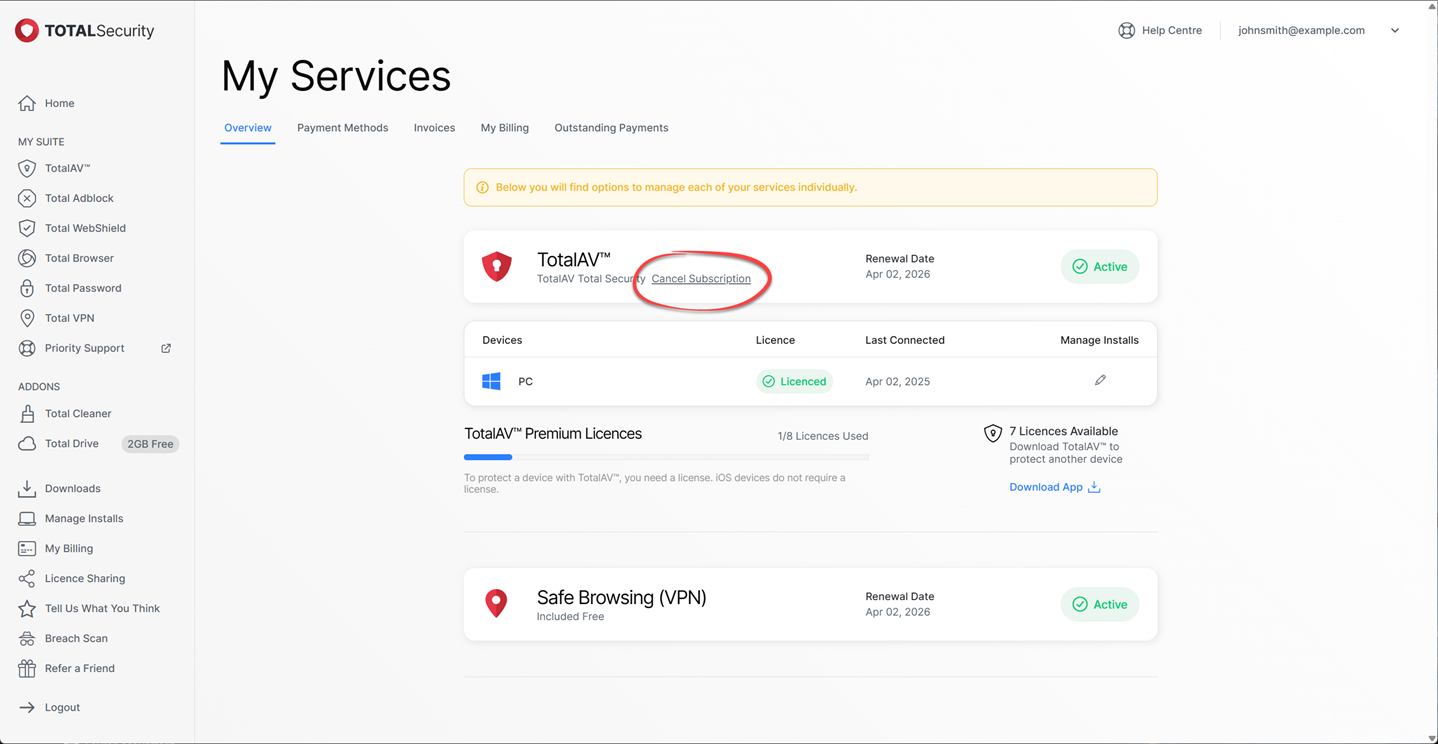Viewport: 1438px width, 744px height.
Task: Expand the account dropdown chevron
Action: [1394, 31]
